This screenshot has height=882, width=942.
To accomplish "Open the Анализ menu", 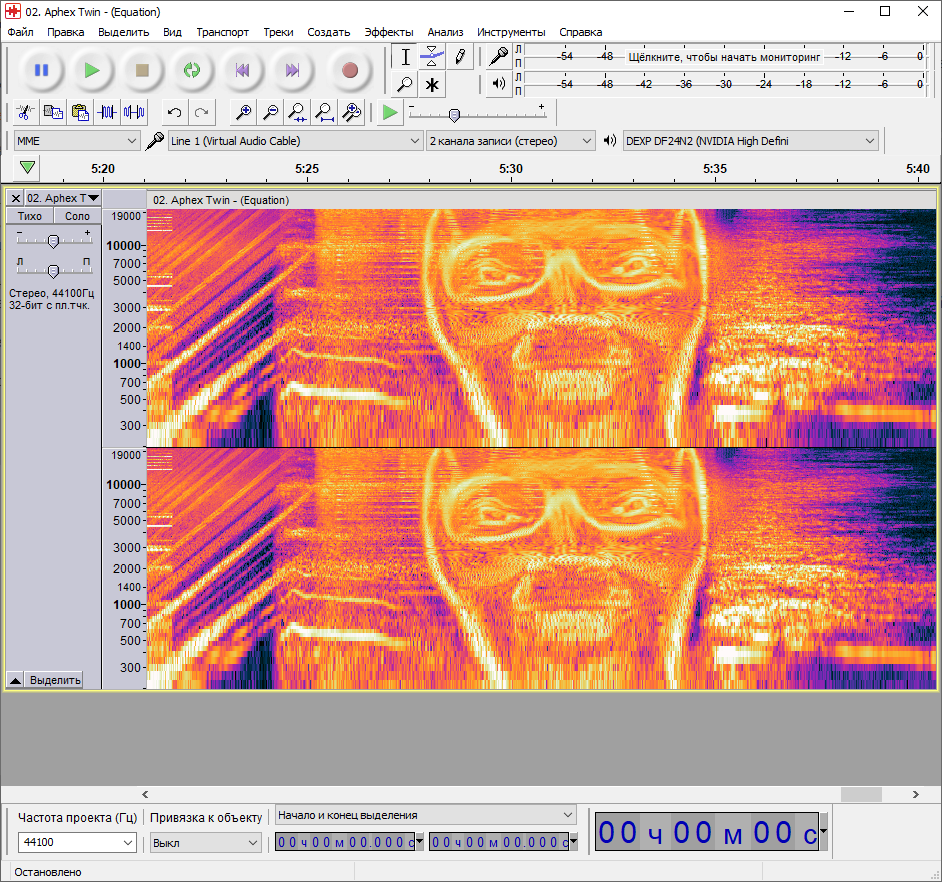I will click(446, 32).
